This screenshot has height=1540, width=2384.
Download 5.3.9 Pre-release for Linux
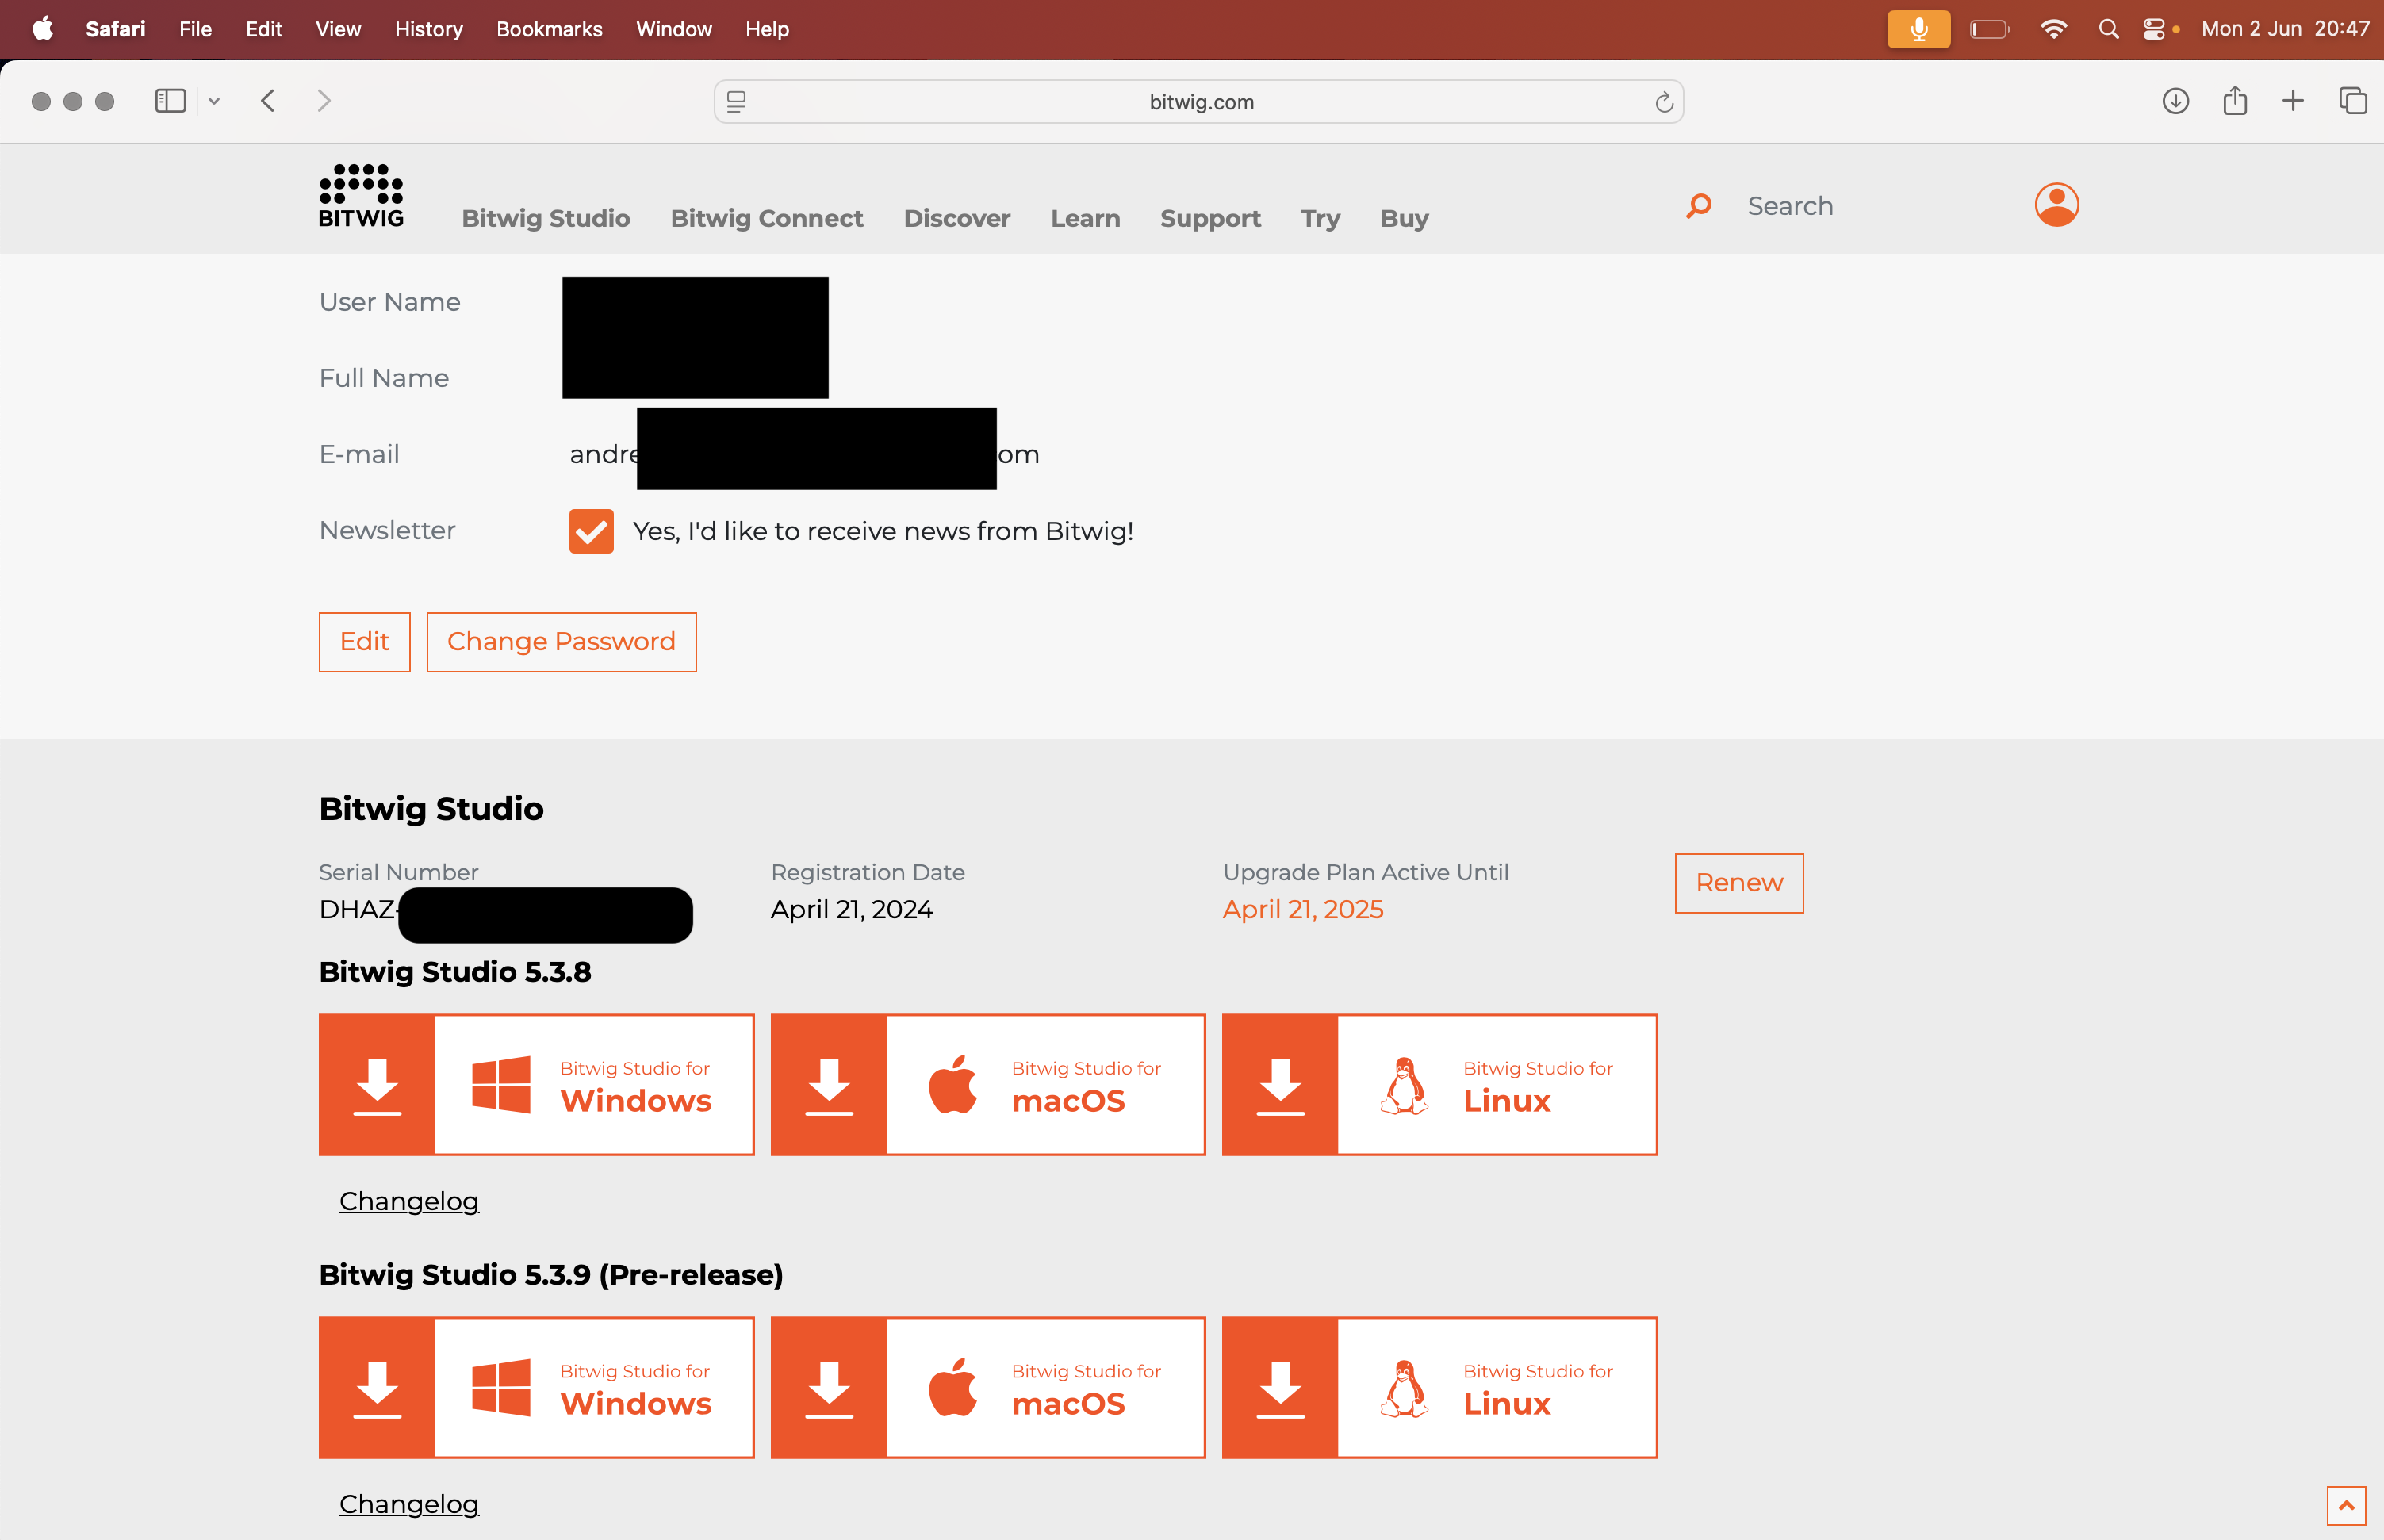pos(1439,1388)
